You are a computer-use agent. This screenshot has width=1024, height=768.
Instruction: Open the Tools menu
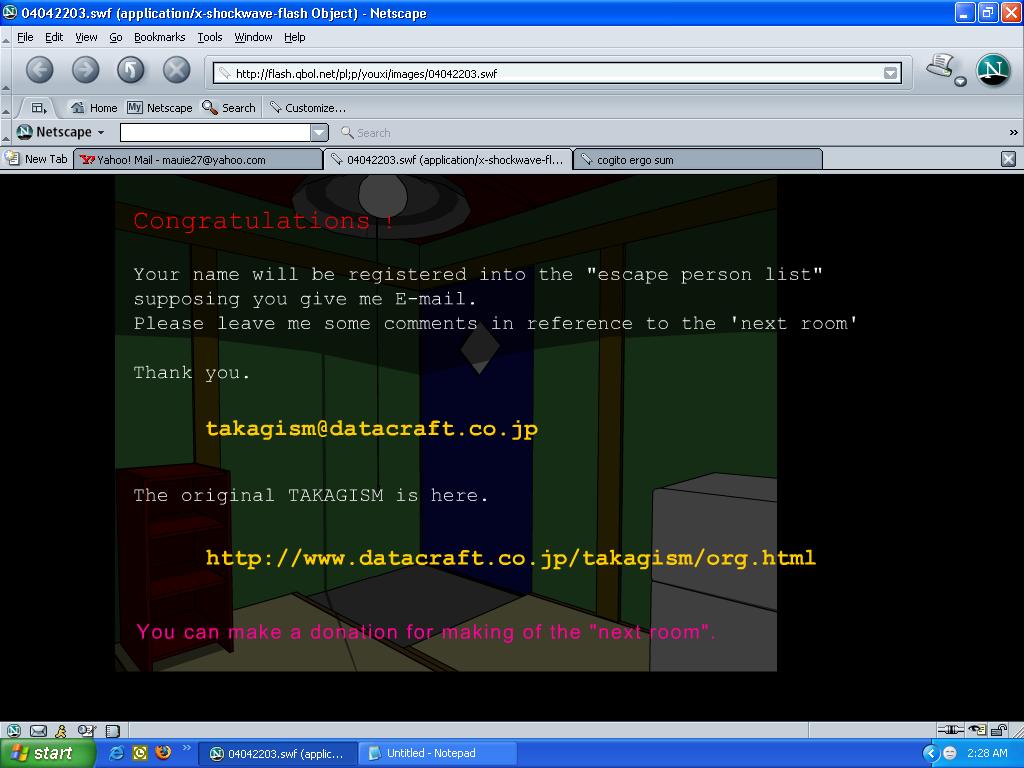(210, 37)
